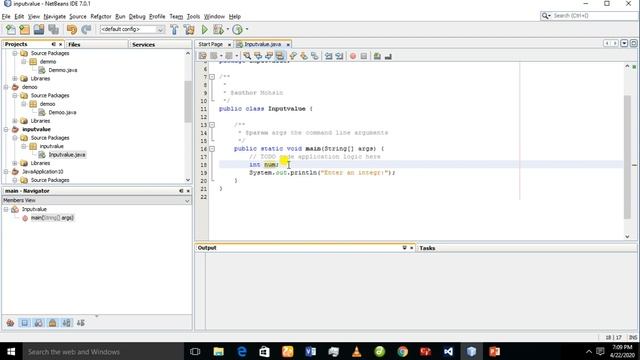Open the Refactor menu
Image resolution: width=640 pixels, height=360 pixels.
click(101, 16)
